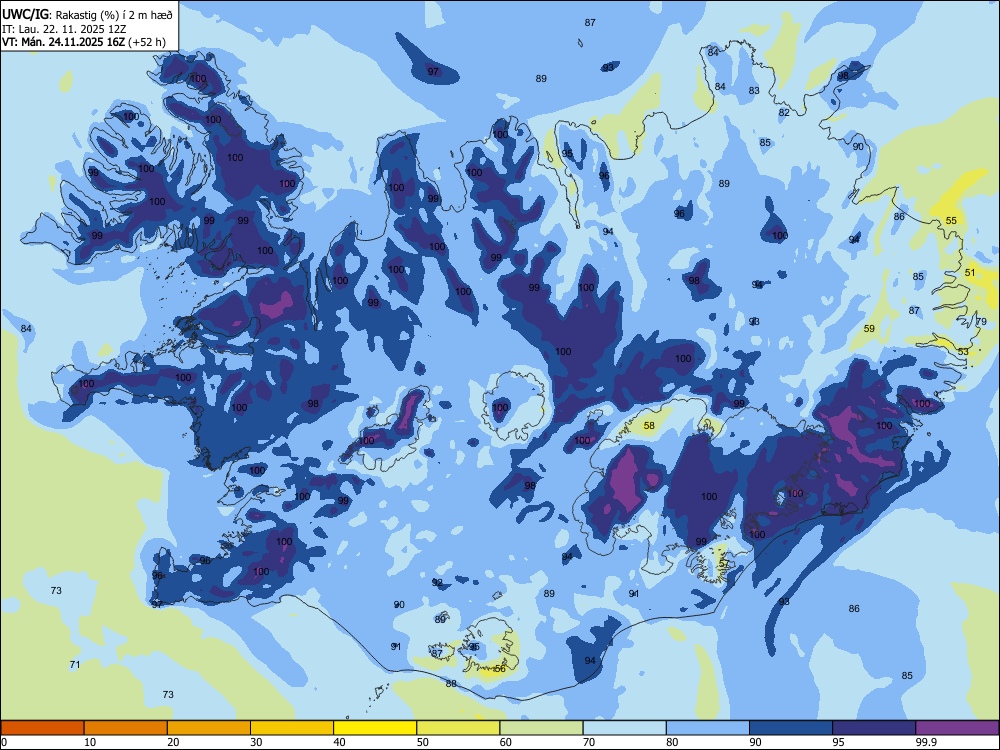Click the title 'UWC/IG: Rakastig (%) í 2 m hæð'
The height and width of the screenshot is (750, 1000).
87,15
